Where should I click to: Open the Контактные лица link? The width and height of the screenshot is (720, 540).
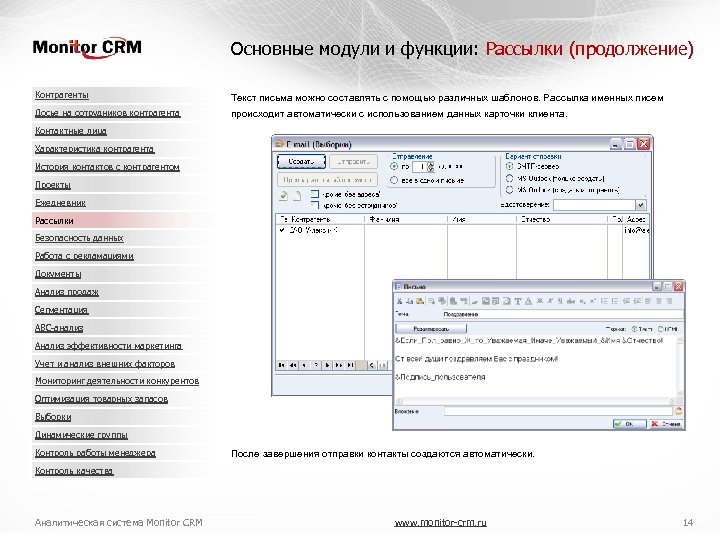pos(71,131)
